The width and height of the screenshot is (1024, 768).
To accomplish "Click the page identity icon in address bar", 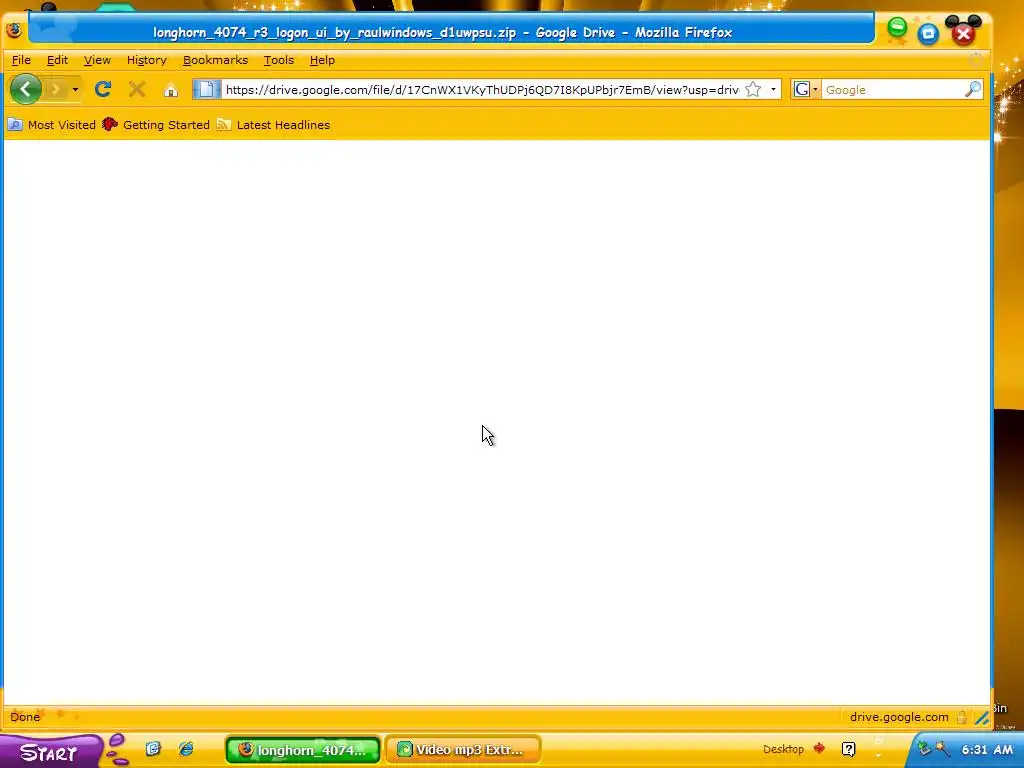I will tap(206, 89).
